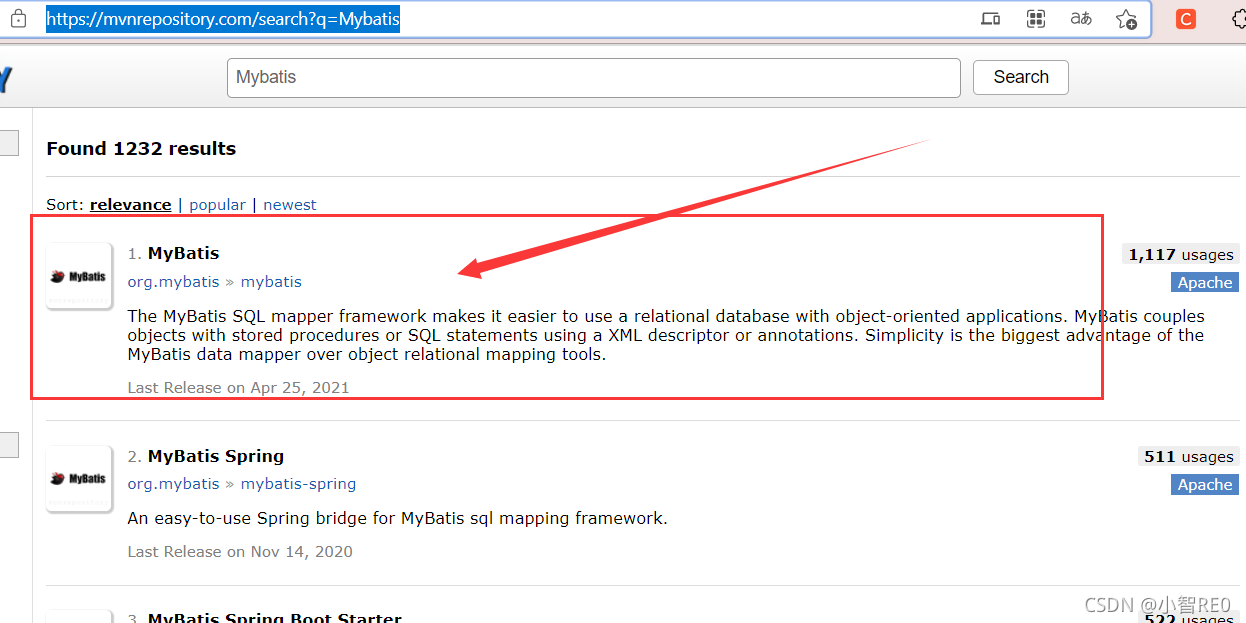This screenshot has width=1246, height=623.
Task: Open the mybatis artifact link
Action: 271,282
